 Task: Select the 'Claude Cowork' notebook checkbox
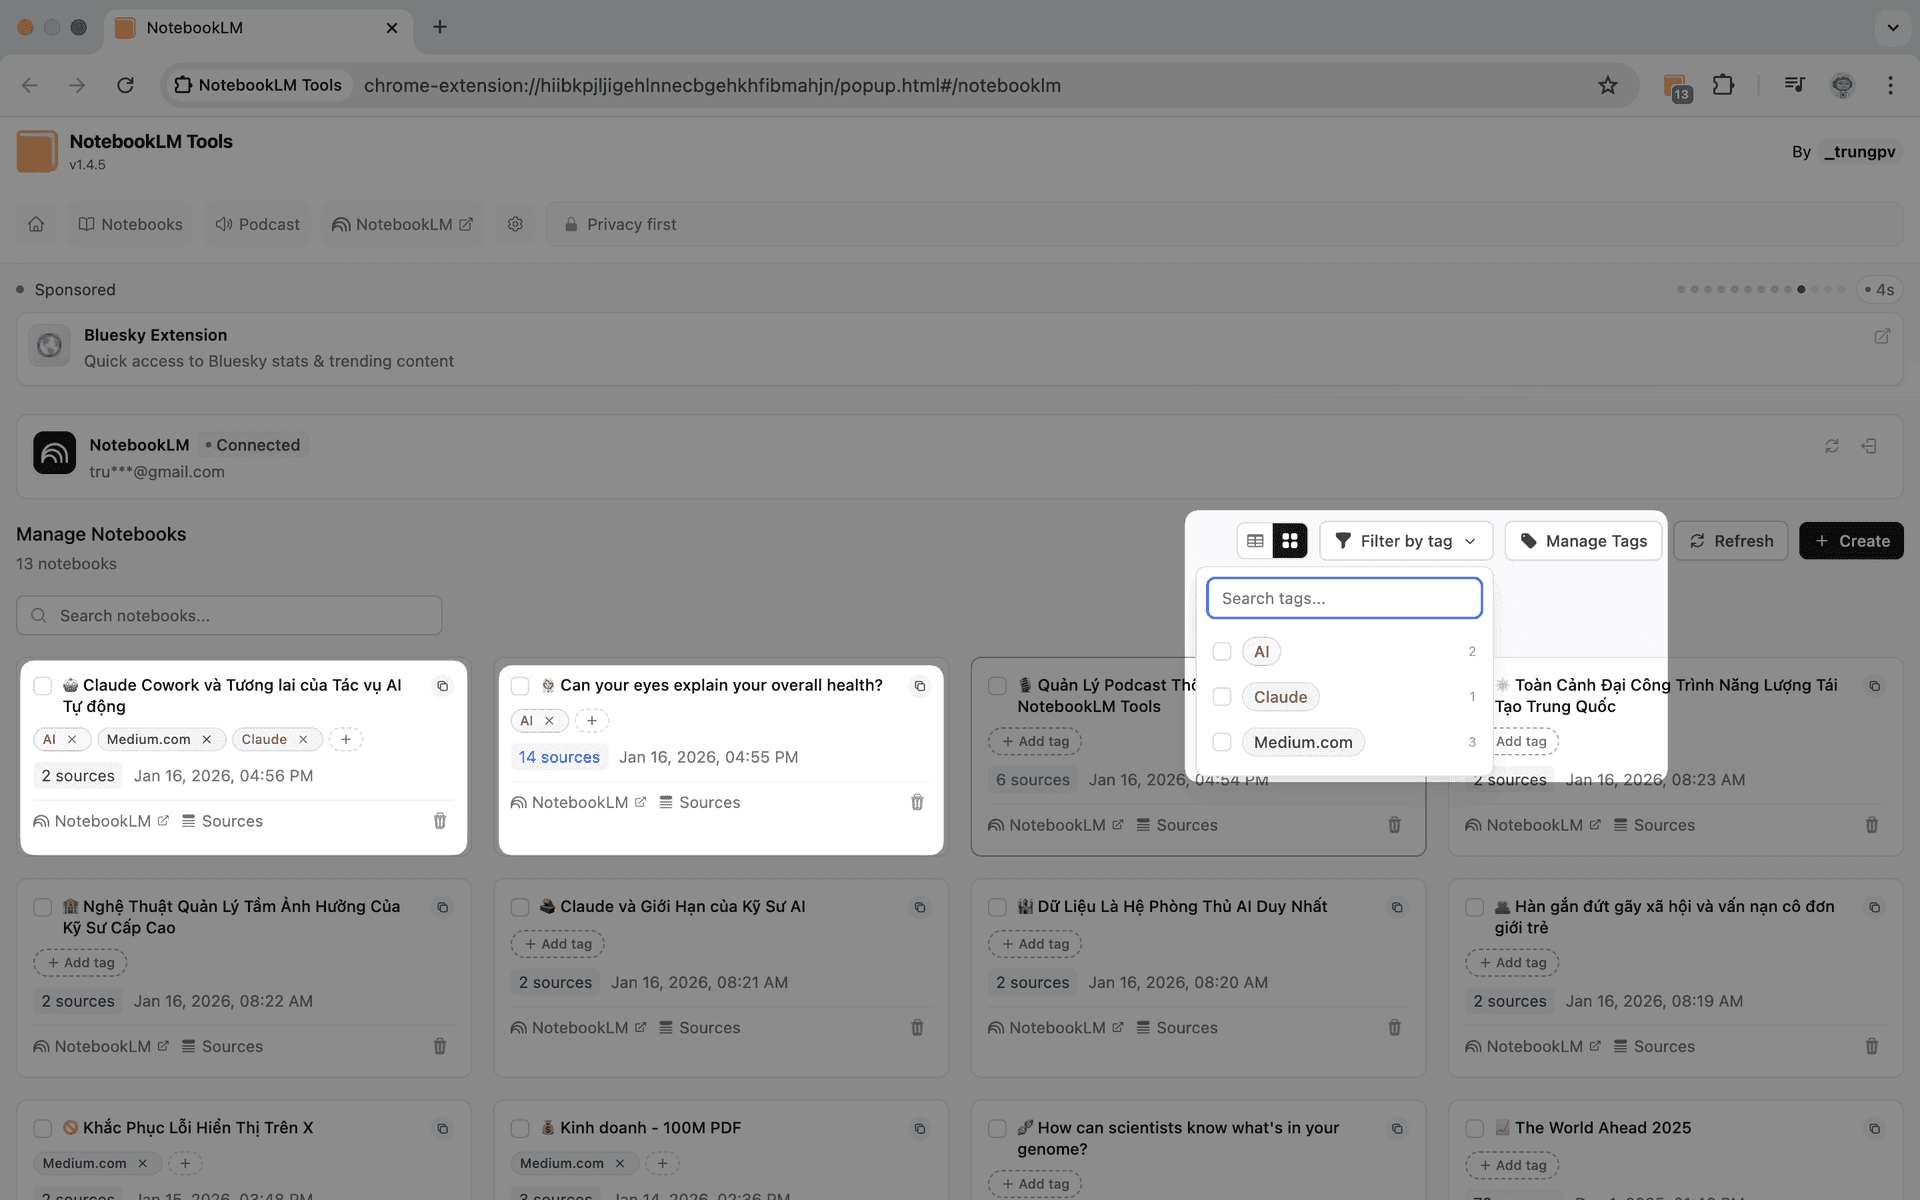[x=42, y=686]
